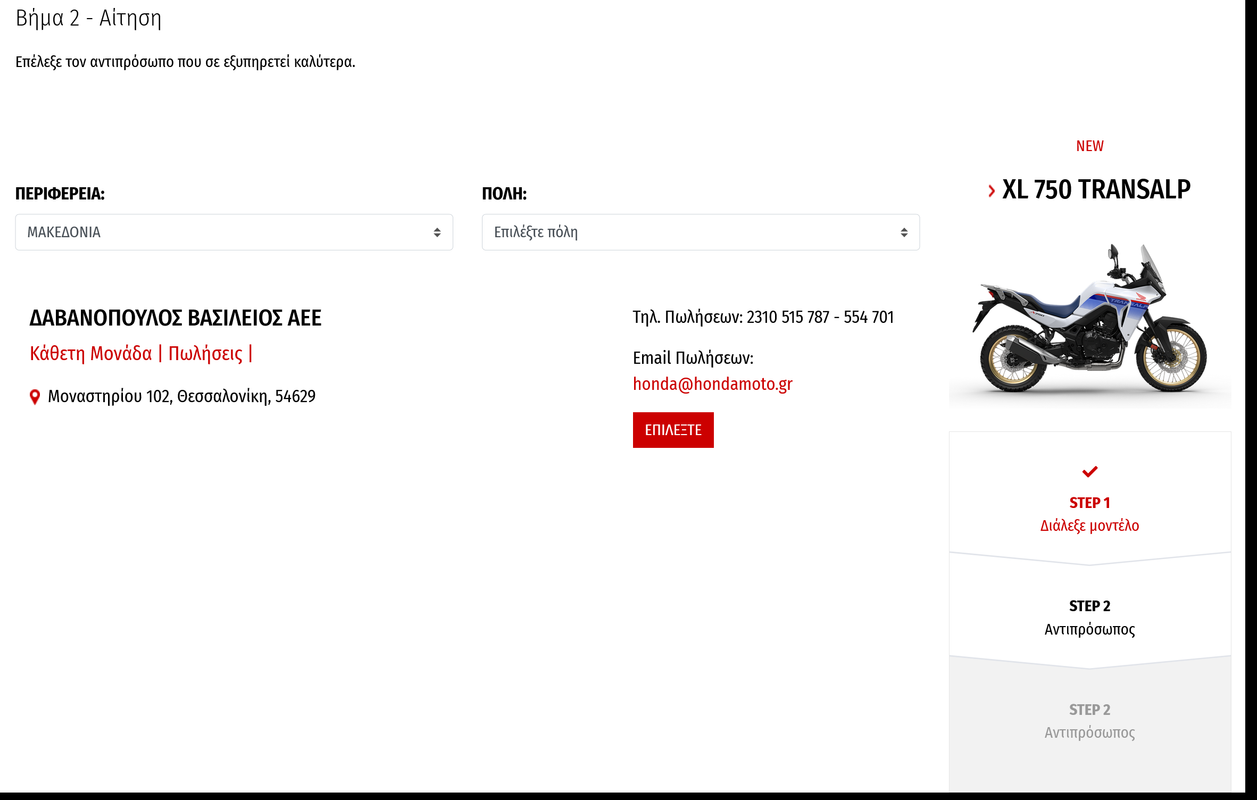Click dealer name ΔΑΒΑΝΟΠΟΥΛΟΣ ΒΑΣΙΛΕΙΟΣ ΑΕΕ
This screenshot has width=1257, height=800.
pyautogui.click(x=176, y=318)
